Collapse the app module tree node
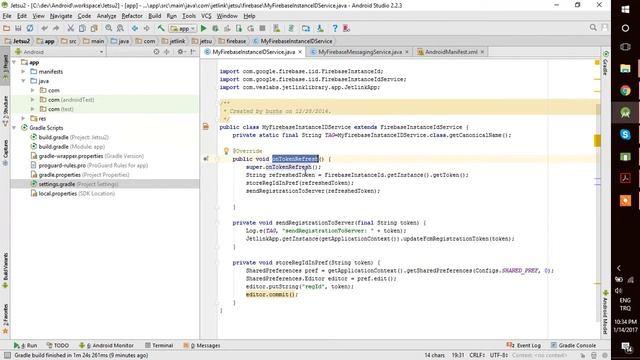640x360 pixels. pyautogui.click(x=15, y=62)
